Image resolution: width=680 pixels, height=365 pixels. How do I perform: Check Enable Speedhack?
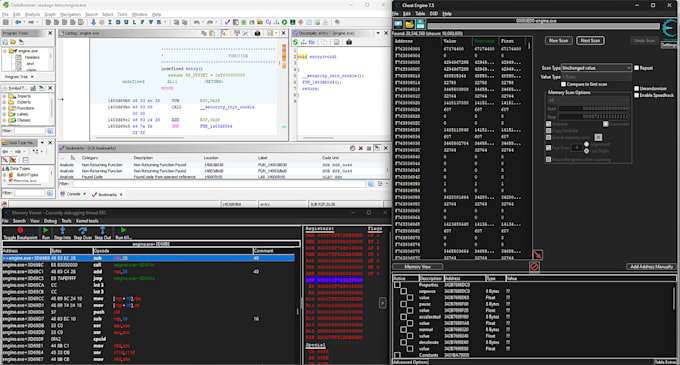(x=637, y=95)
